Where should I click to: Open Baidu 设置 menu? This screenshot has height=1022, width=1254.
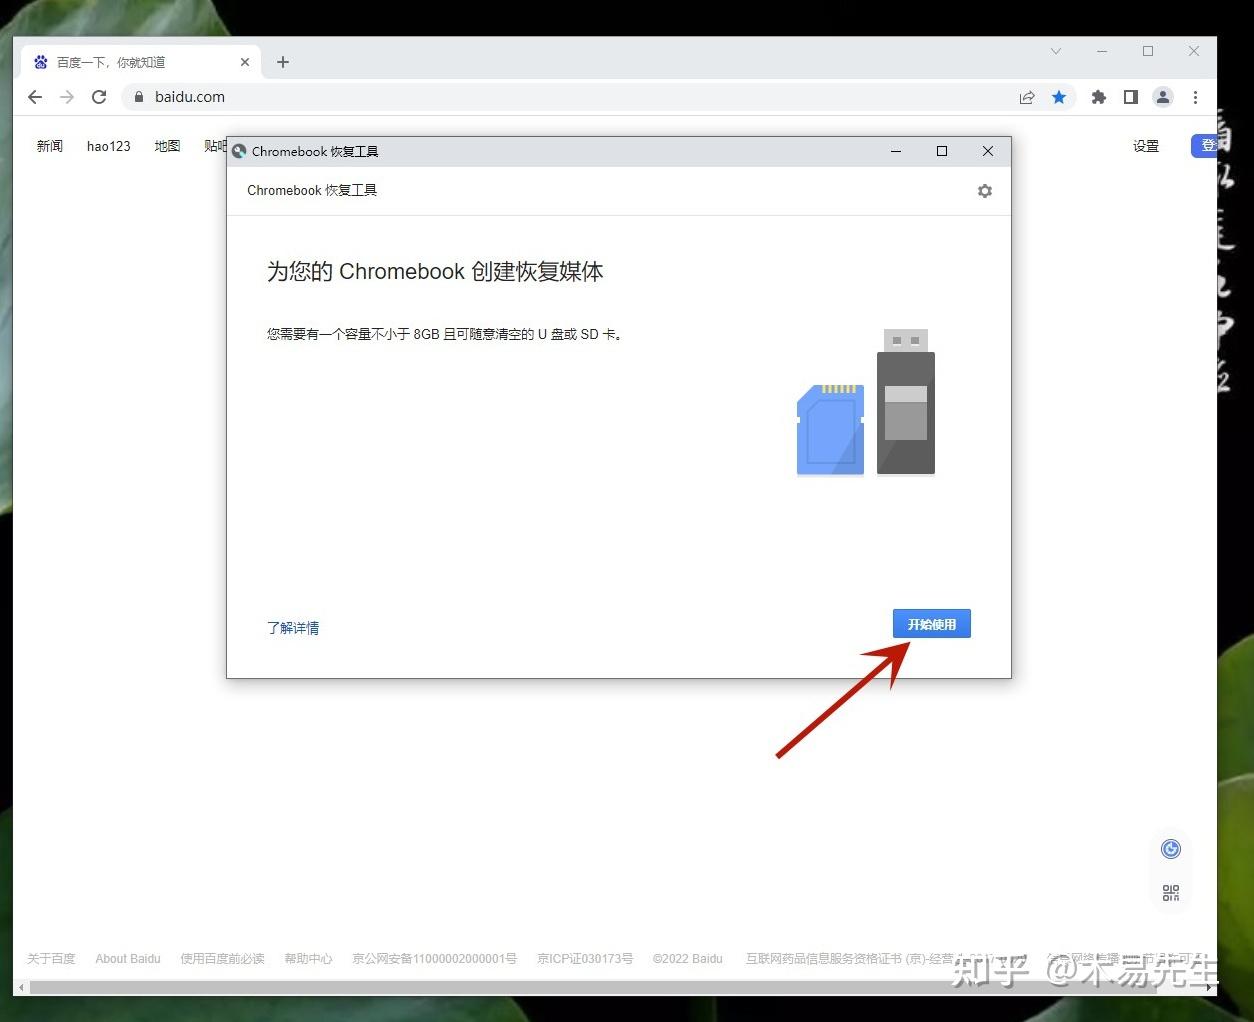point(1146,146)
